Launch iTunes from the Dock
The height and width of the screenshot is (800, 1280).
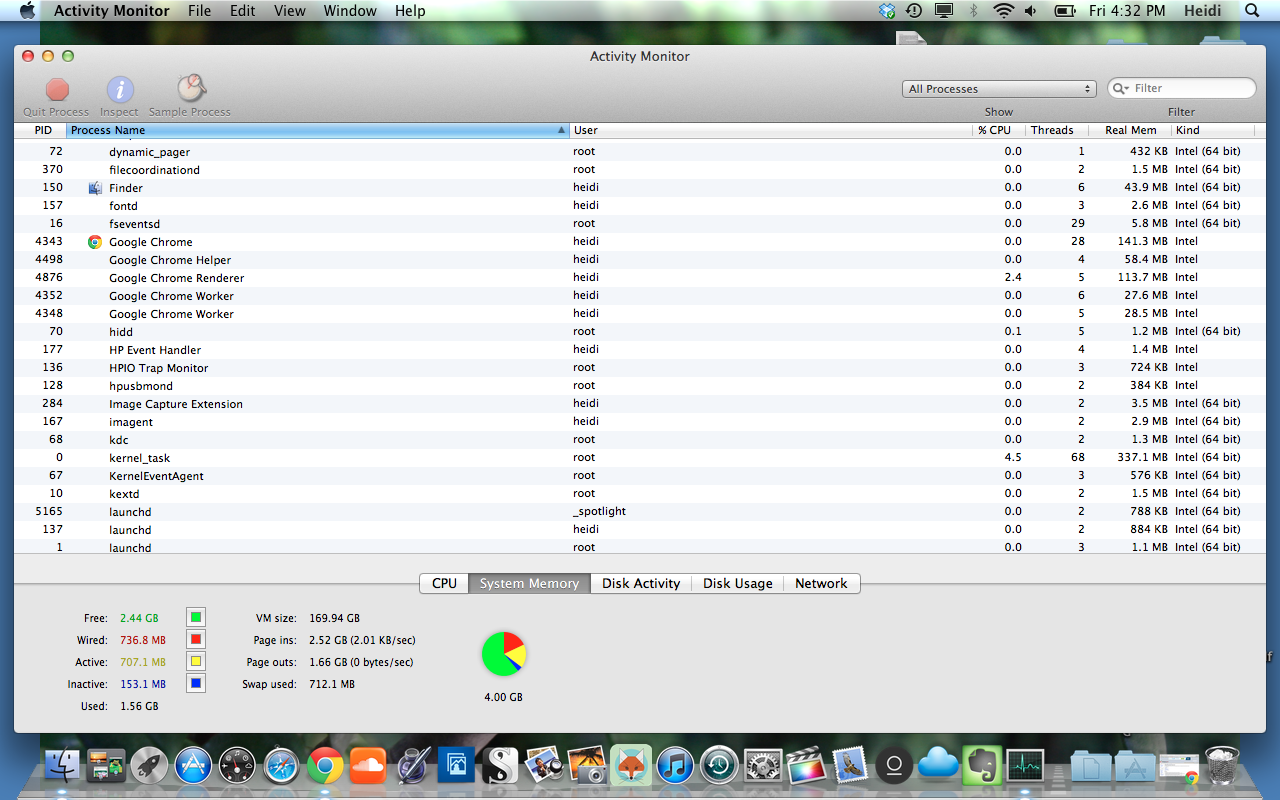point(675,766)
